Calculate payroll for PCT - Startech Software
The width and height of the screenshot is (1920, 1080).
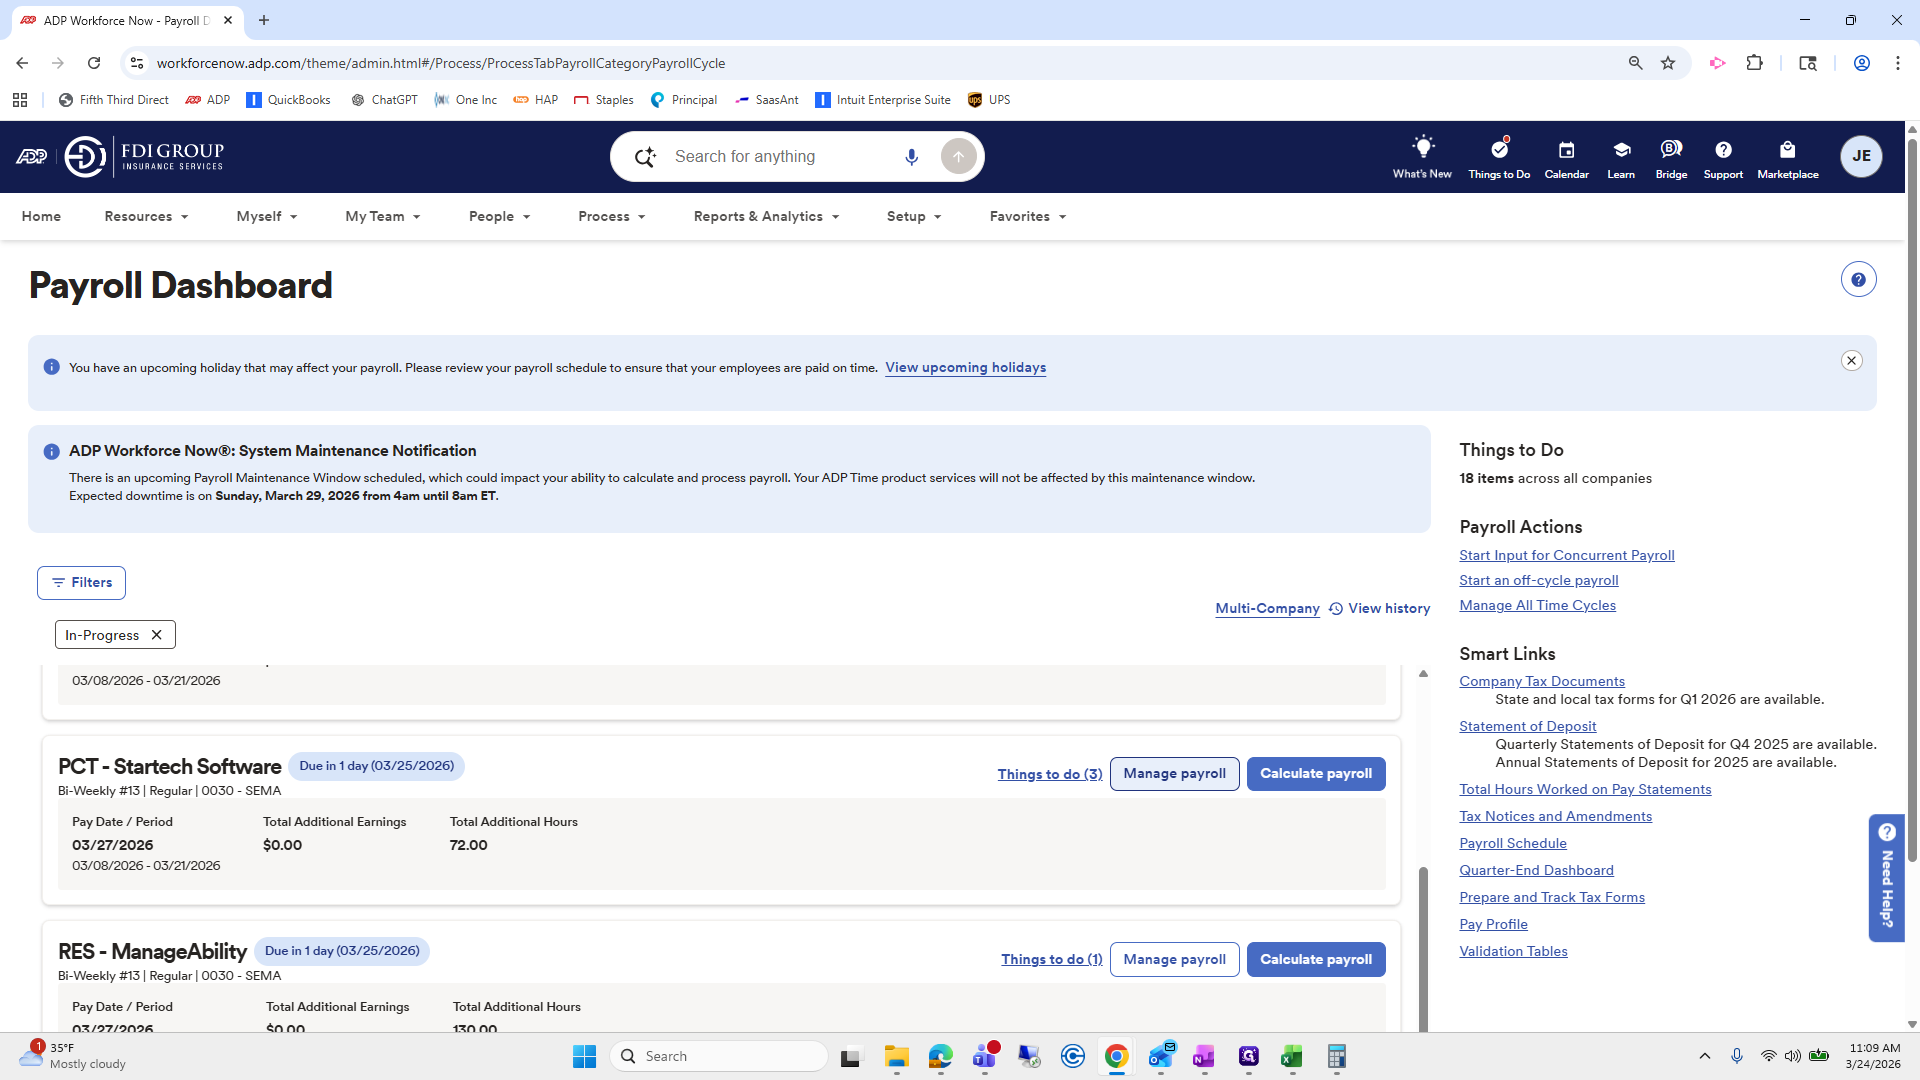tap(1315, 774)
